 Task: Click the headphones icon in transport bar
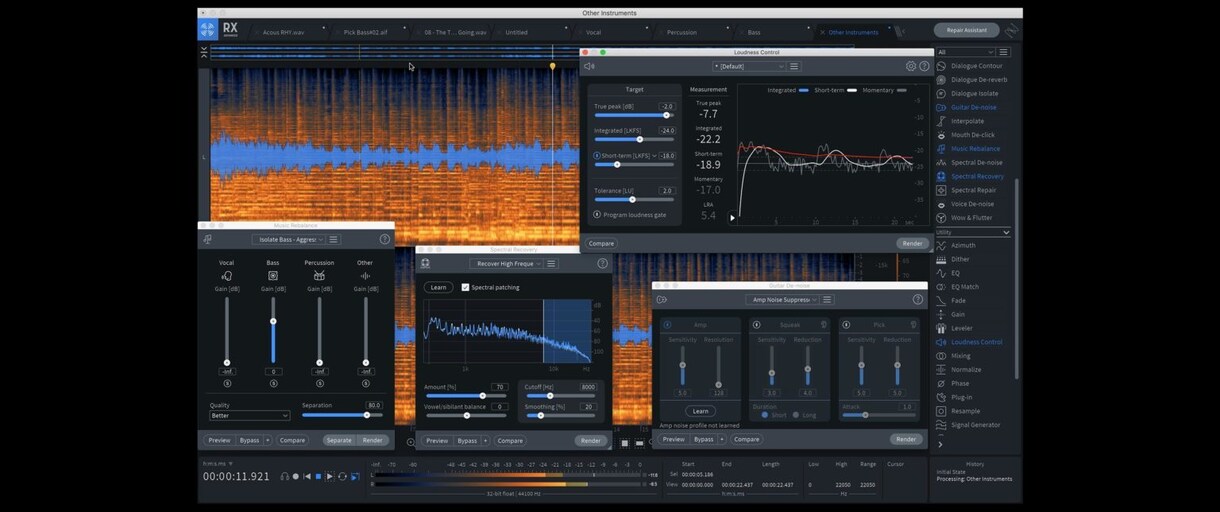tap(285, 477)
